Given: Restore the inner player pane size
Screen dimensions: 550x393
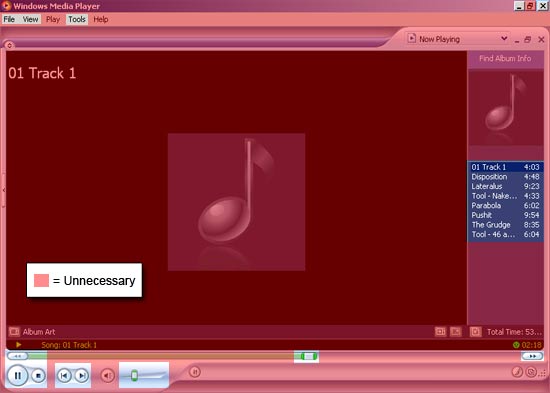Looking at the screenshot, I should pos(528,40).
